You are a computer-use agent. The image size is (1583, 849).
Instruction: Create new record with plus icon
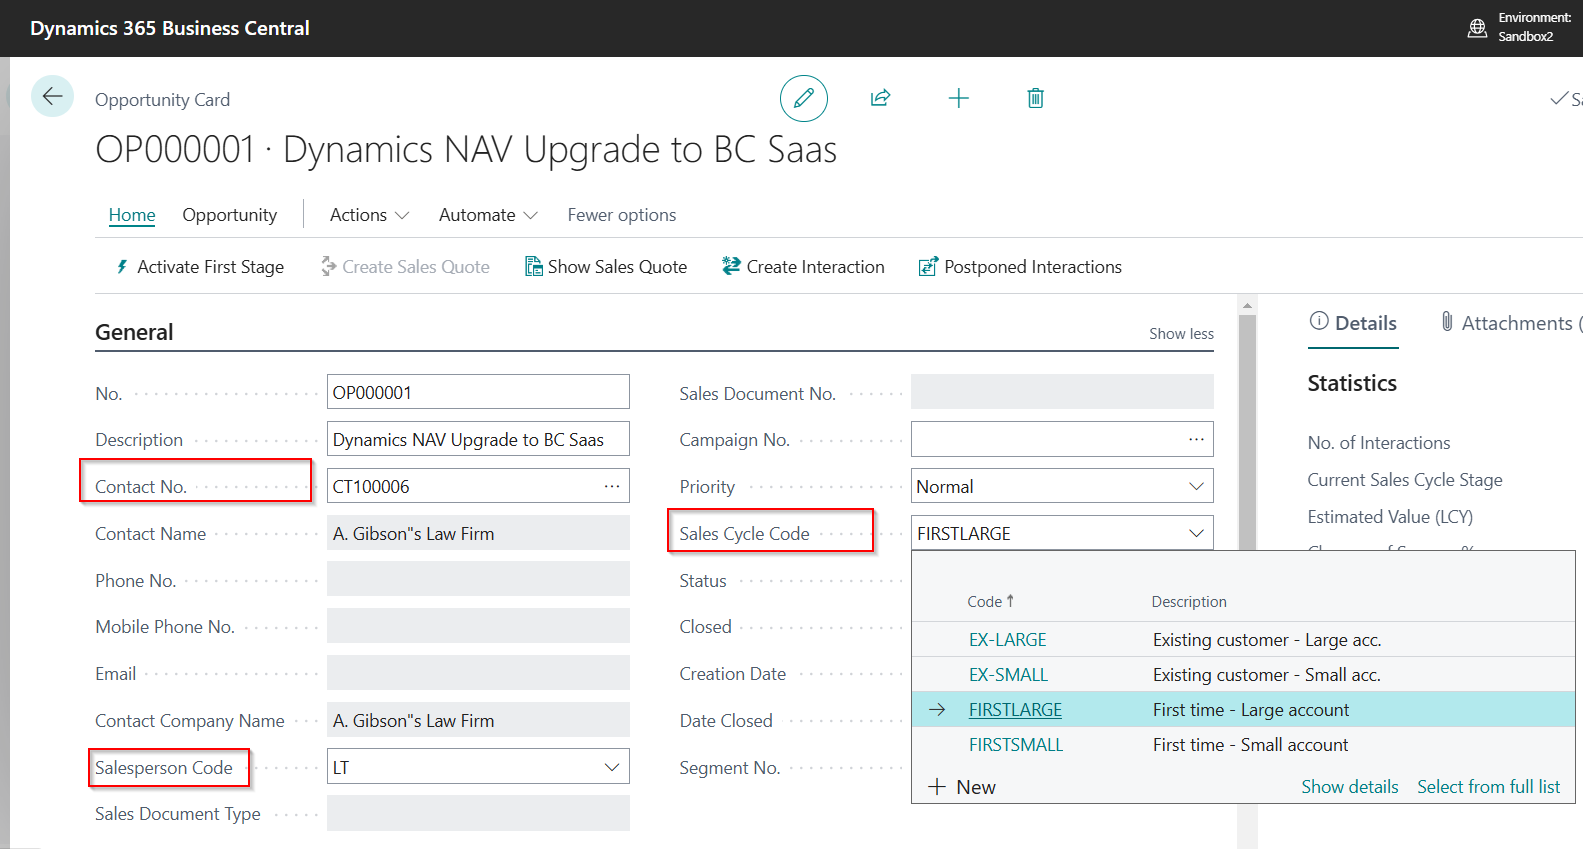[958, 98]
